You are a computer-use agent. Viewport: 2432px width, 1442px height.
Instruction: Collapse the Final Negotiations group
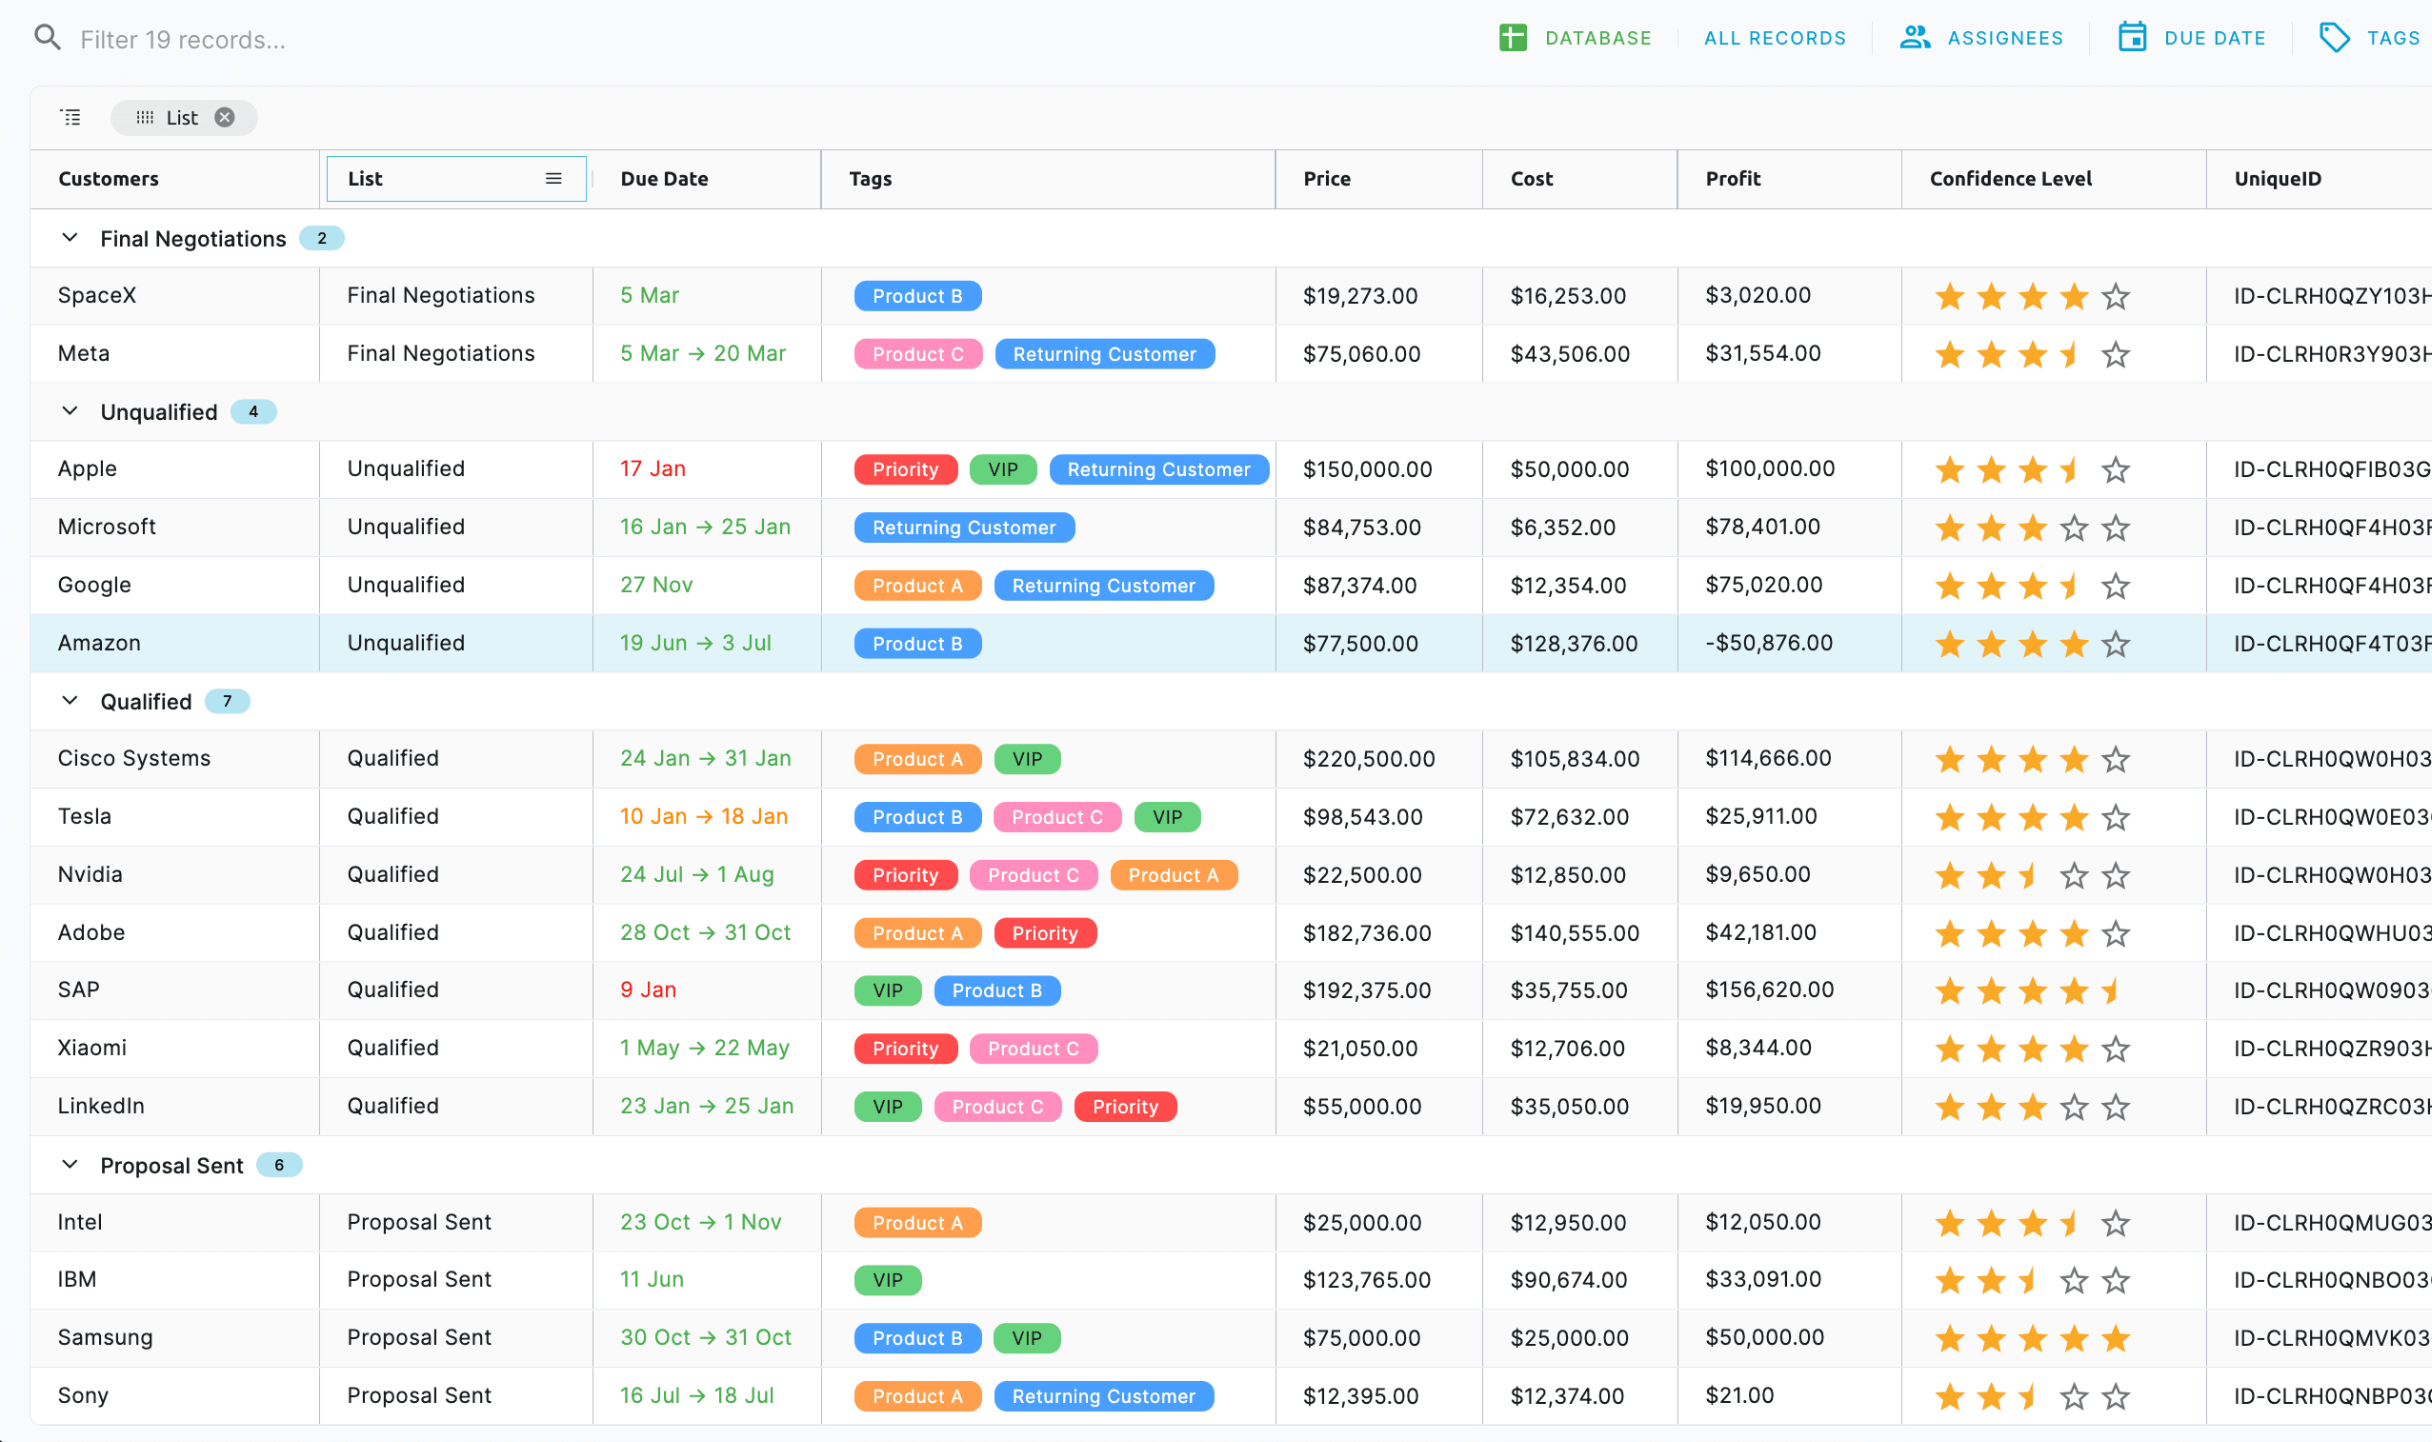(69, 238)
